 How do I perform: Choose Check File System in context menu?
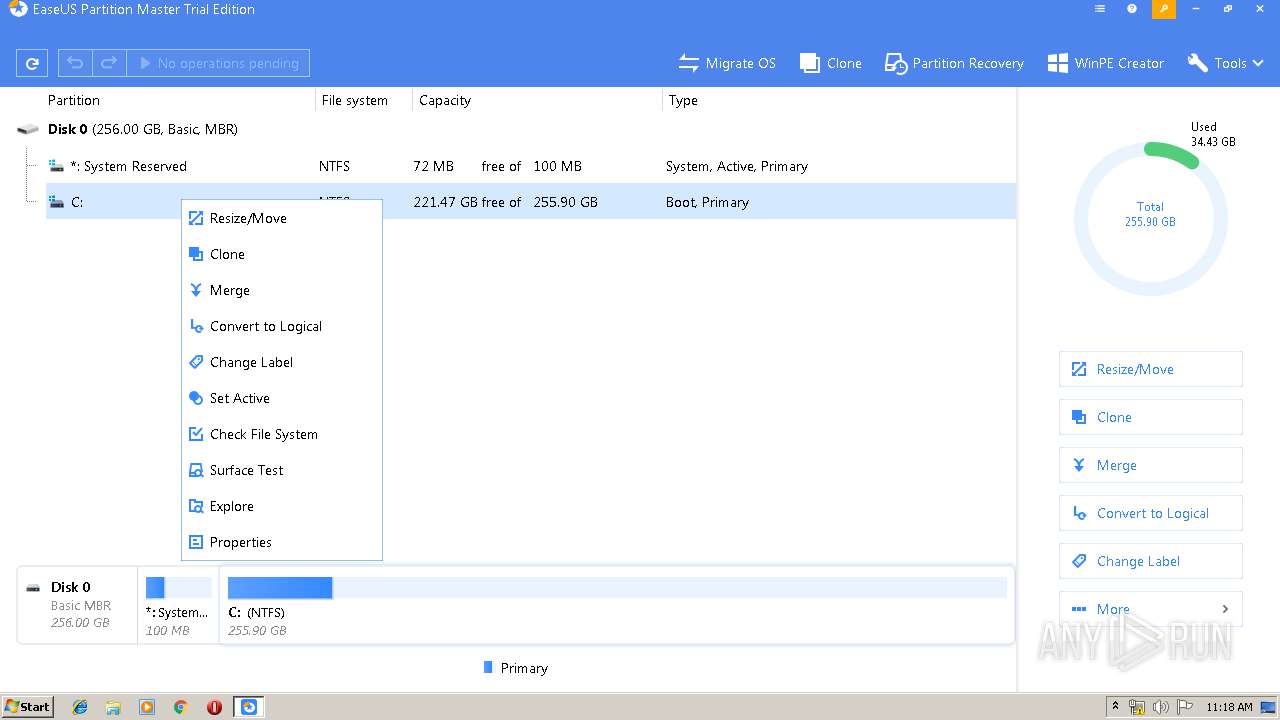[x=282, y=434]
